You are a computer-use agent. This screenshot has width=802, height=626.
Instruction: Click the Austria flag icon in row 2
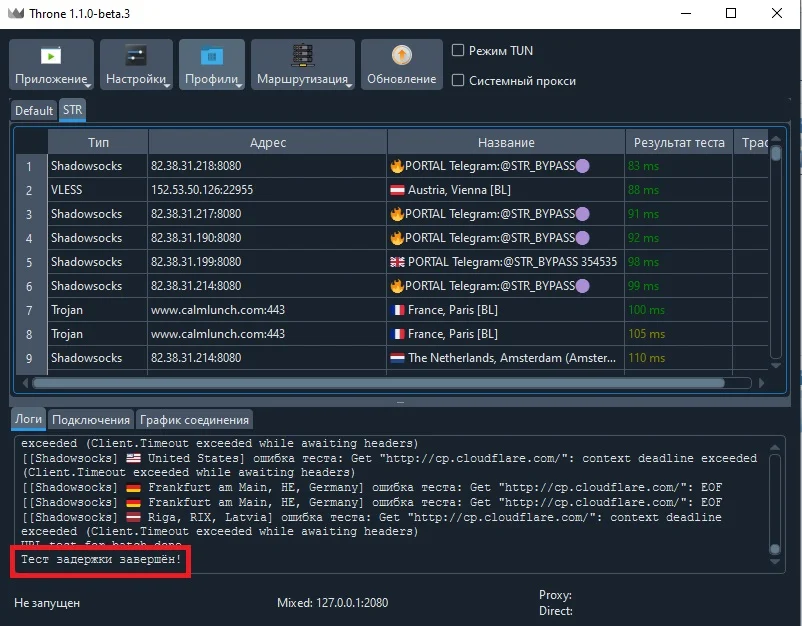coord(397,190)
